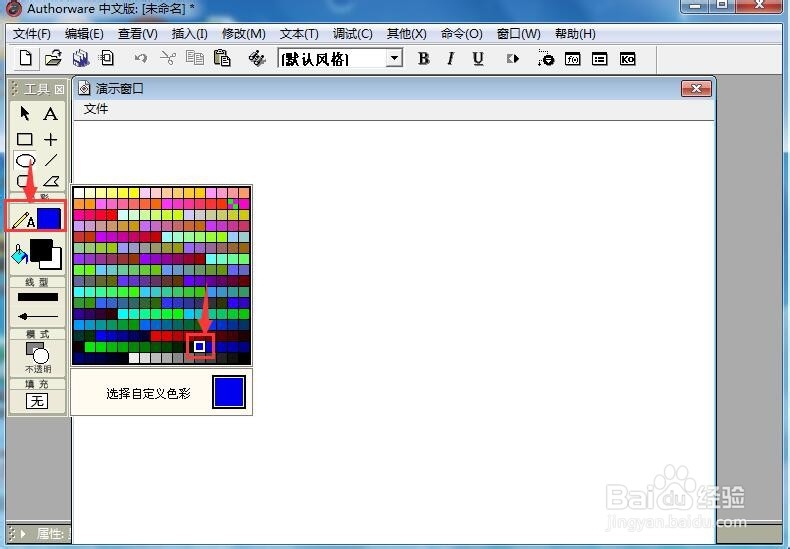Select the rectangle tool
This screenshot has height=549, width=790.
click(x=25, y=139)
